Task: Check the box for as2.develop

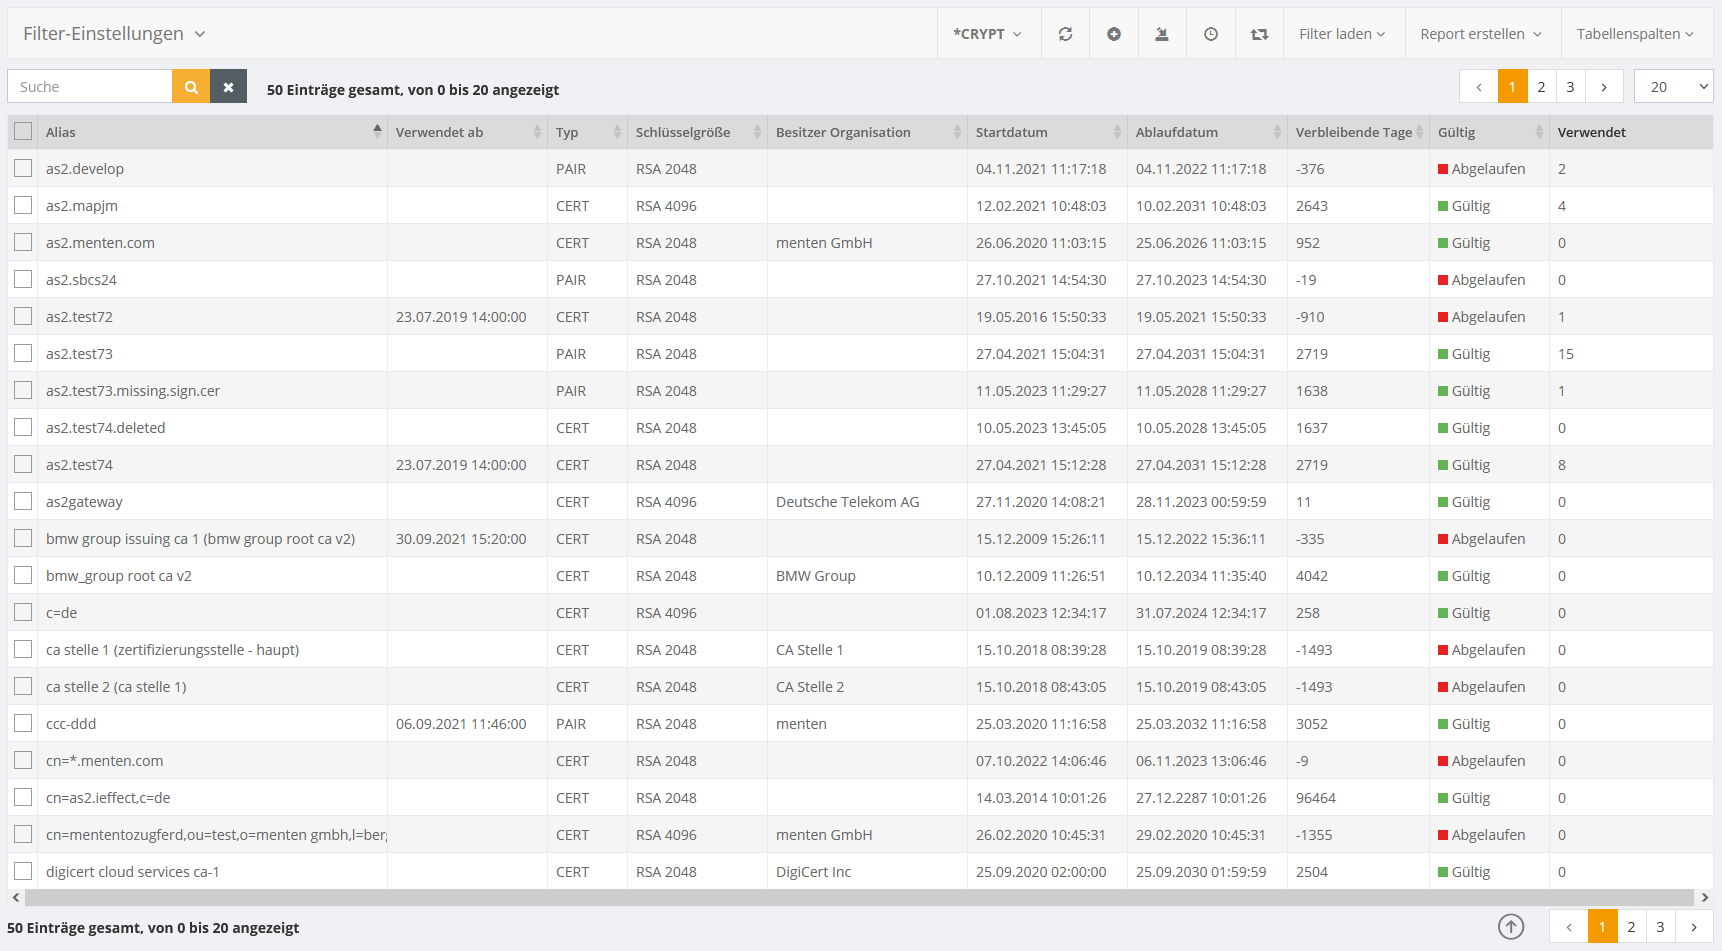Action: (23, 168)
